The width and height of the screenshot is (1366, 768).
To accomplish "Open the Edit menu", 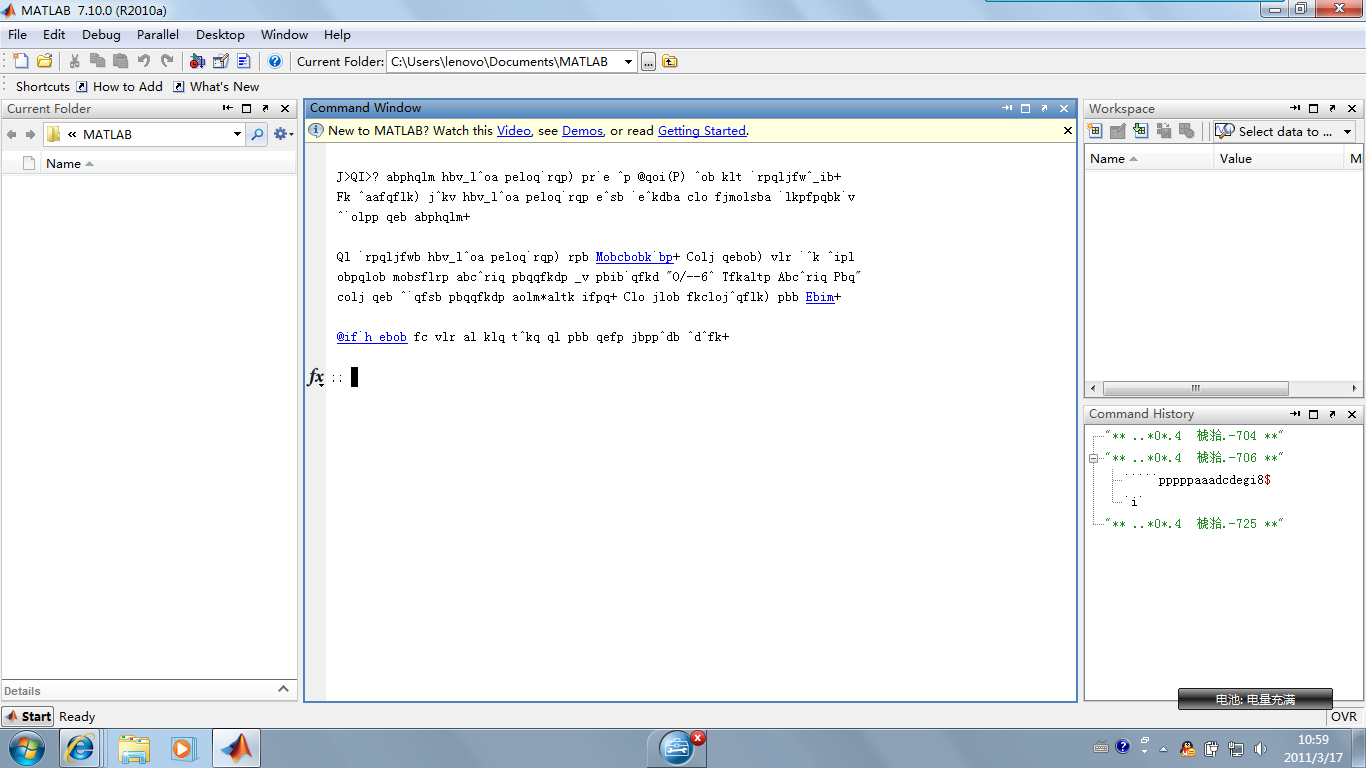I will point(54,34).
